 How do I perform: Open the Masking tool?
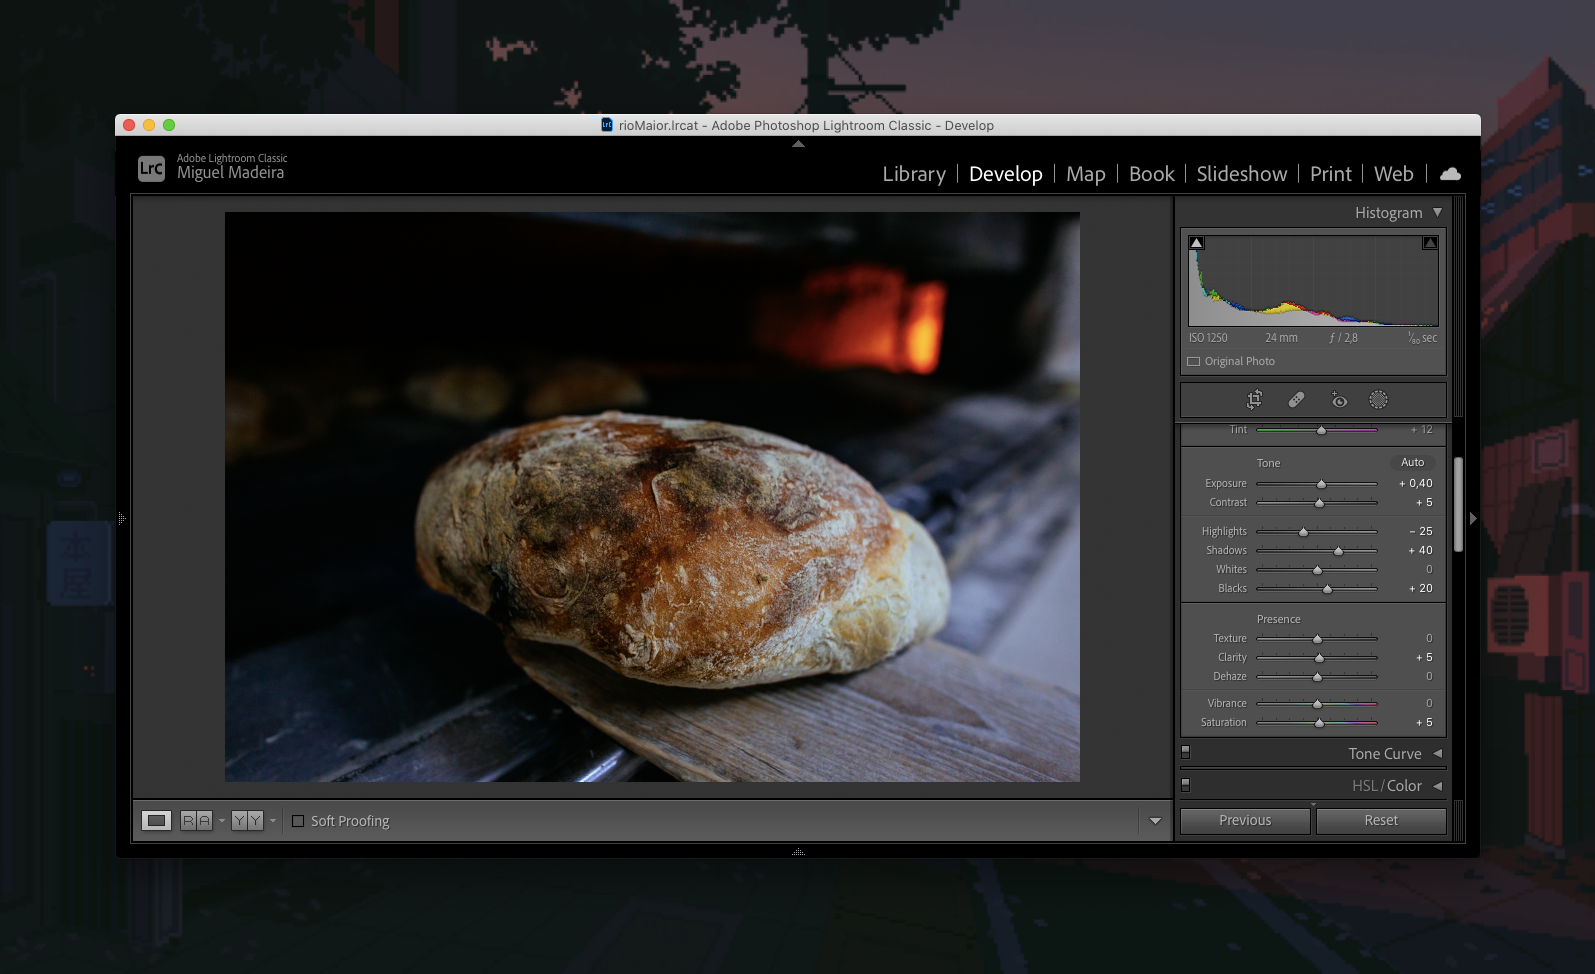click(1378, 400)
